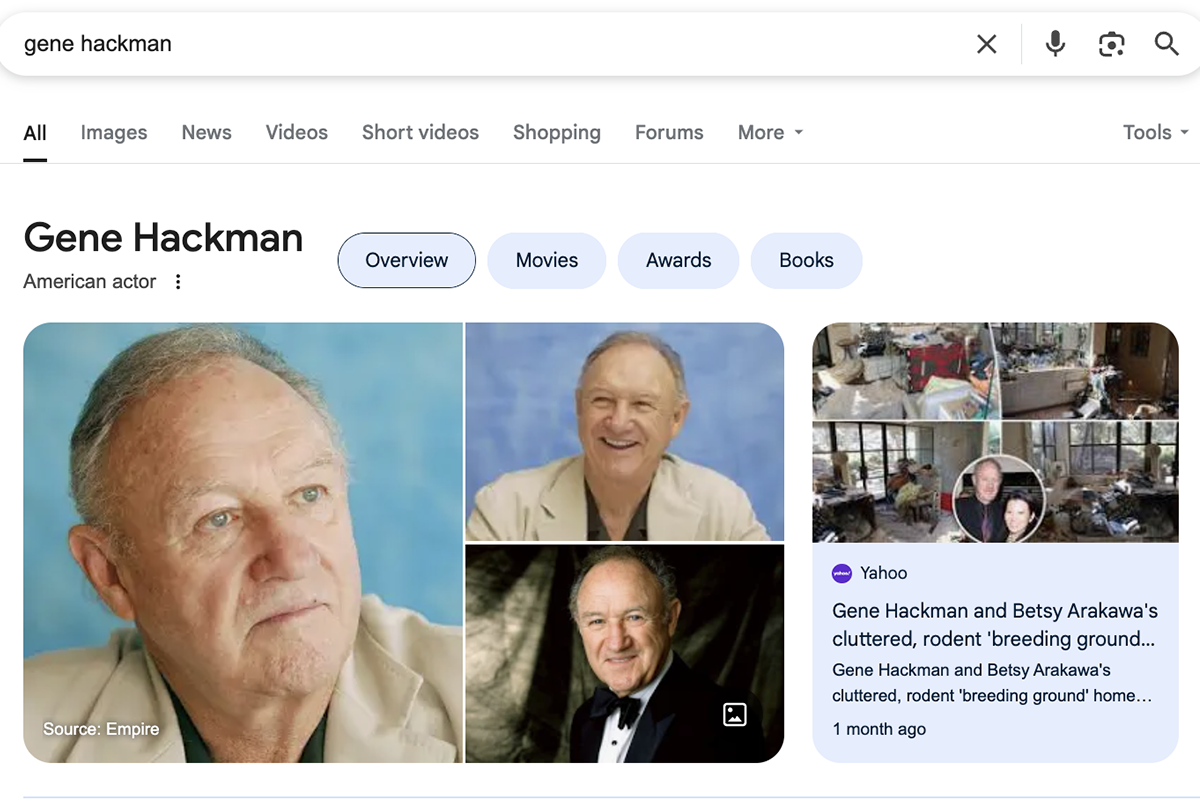Switch to the Images tab
The height and width of the screenshot is (800, 1200).
pyautogui.click(x=114, y=132)
